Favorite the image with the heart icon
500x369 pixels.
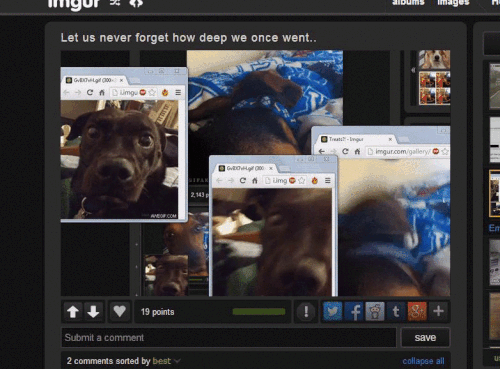(119, 312)
